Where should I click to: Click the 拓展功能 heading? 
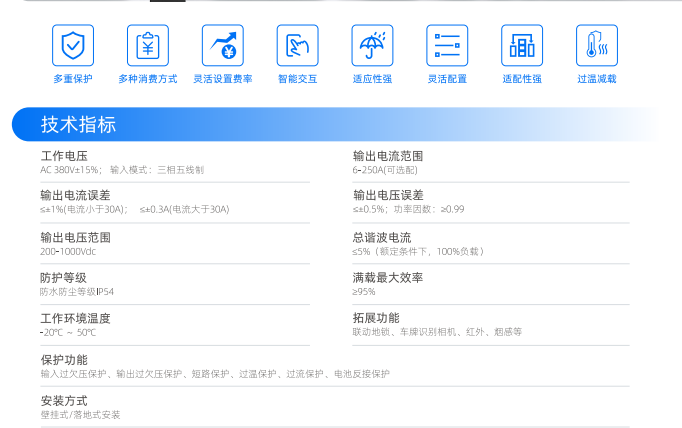tap(376, 318)
